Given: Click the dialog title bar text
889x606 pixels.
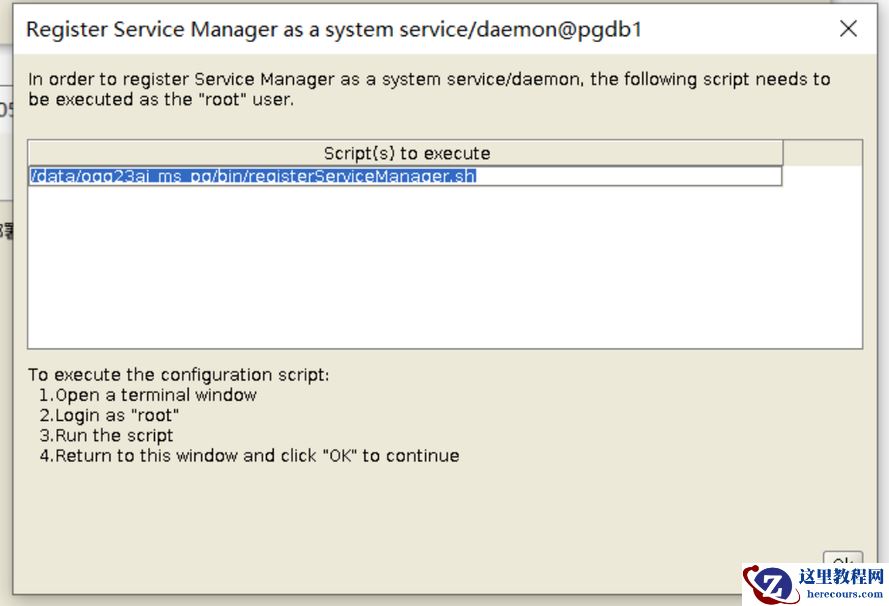Looking at the screenshot, I should 333,29.
